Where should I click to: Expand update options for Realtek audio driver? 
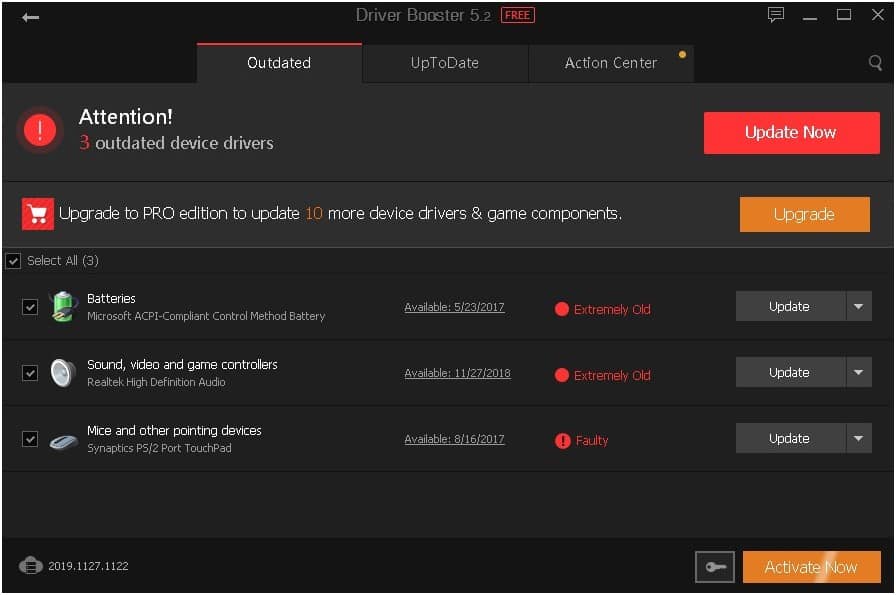coord(858,372)
